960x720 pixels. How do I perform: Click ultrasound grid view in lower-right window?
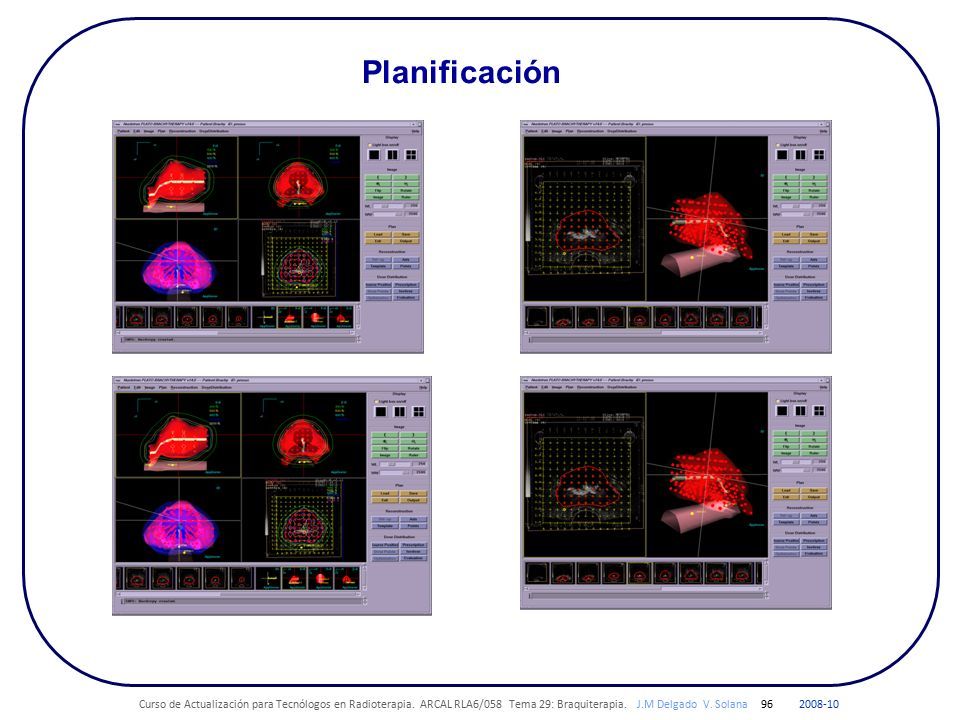click(584, 474)
